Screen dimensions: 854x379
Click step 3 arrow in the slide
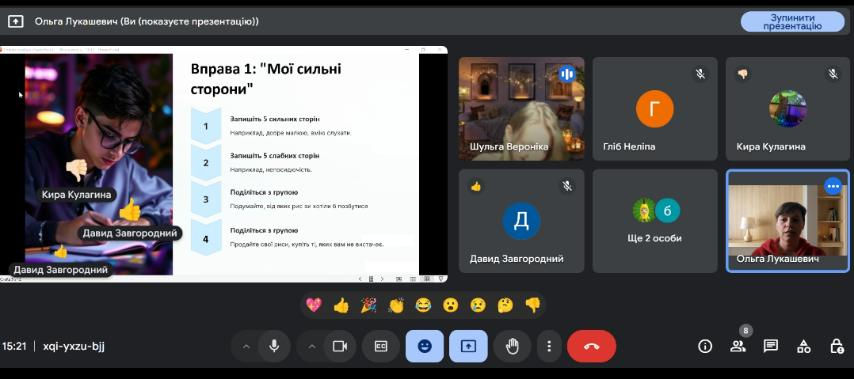click(206, 199)
